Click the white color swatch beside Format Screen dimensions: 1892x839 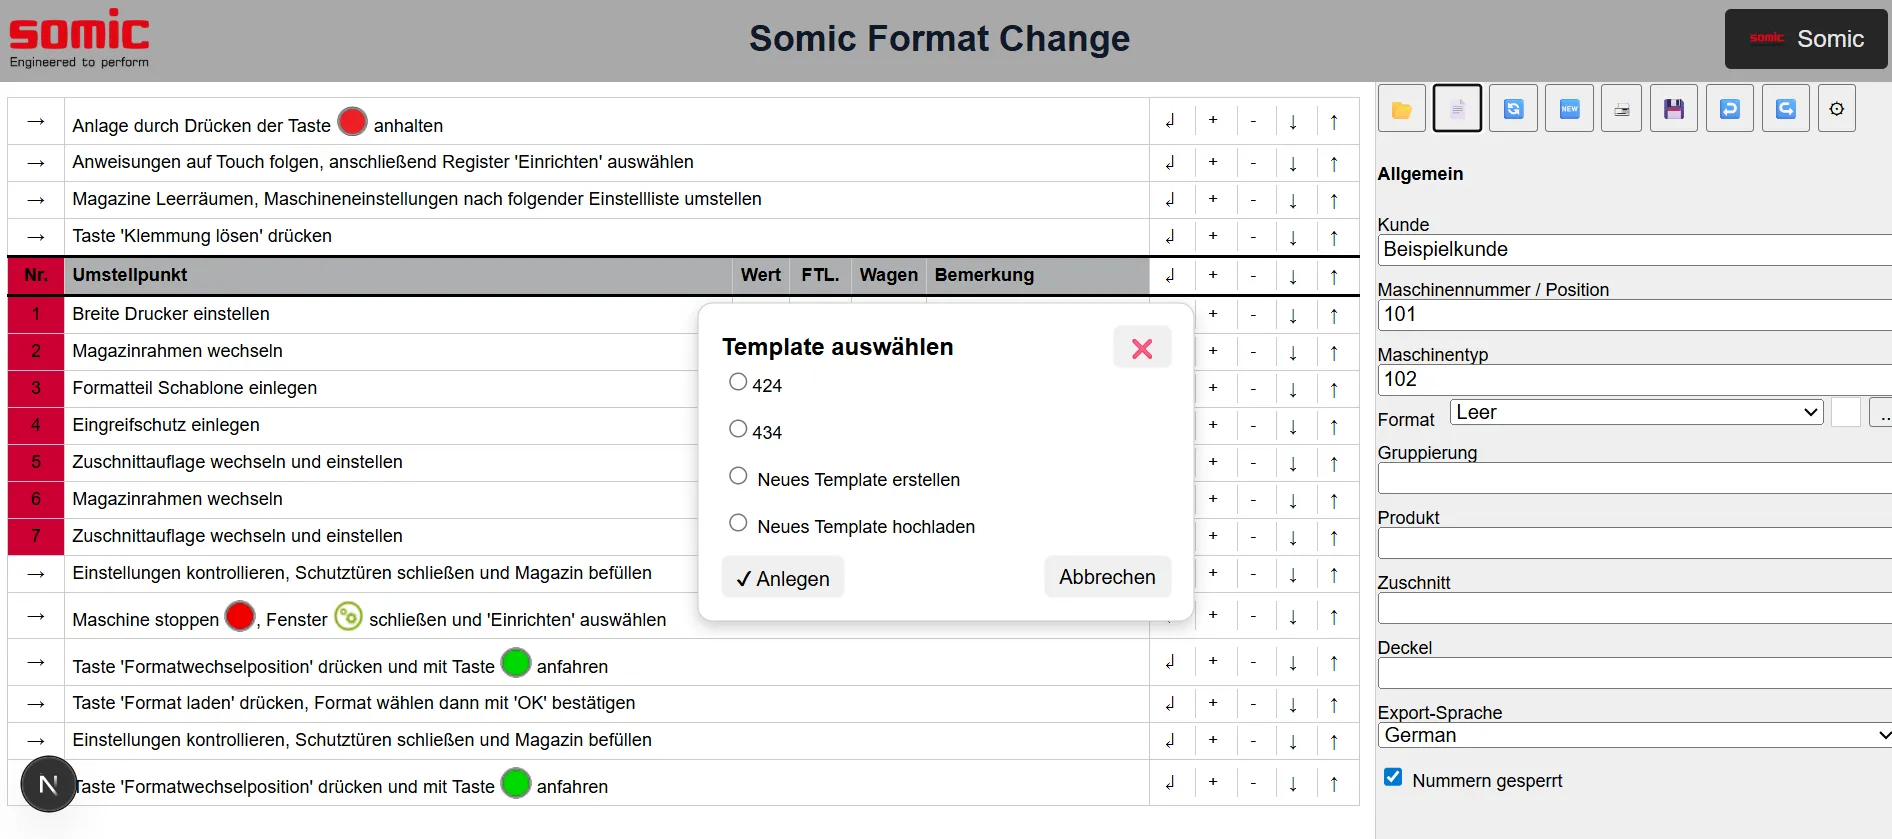click(x=1846, y=412)
